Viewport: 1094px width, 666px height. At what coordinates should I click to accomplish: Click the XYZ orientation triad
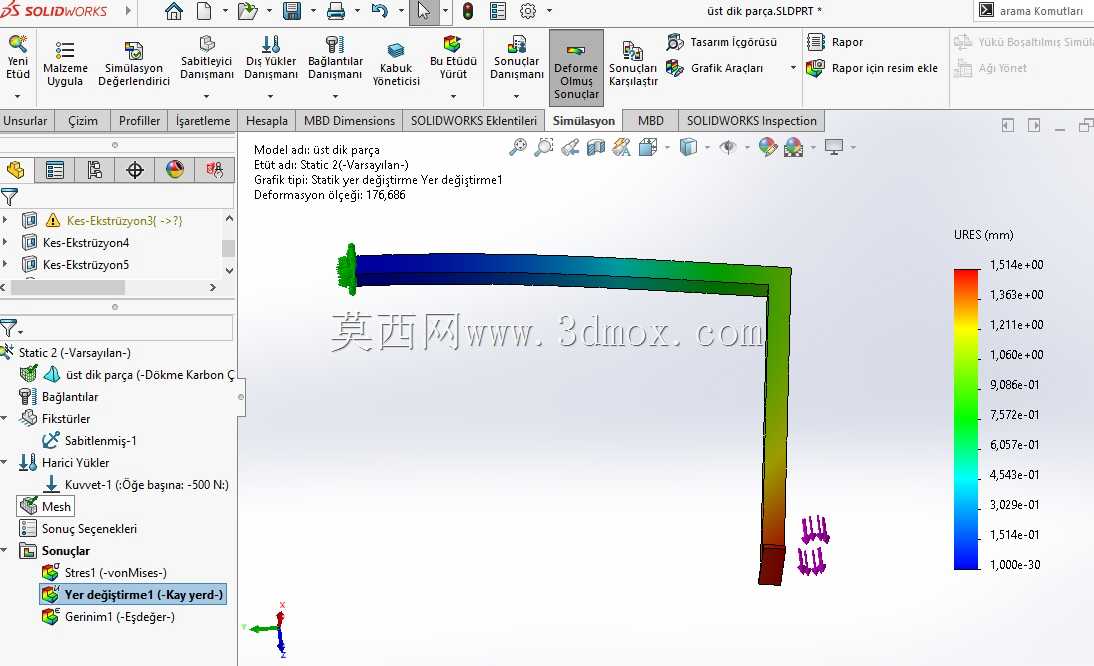[268, 629]
